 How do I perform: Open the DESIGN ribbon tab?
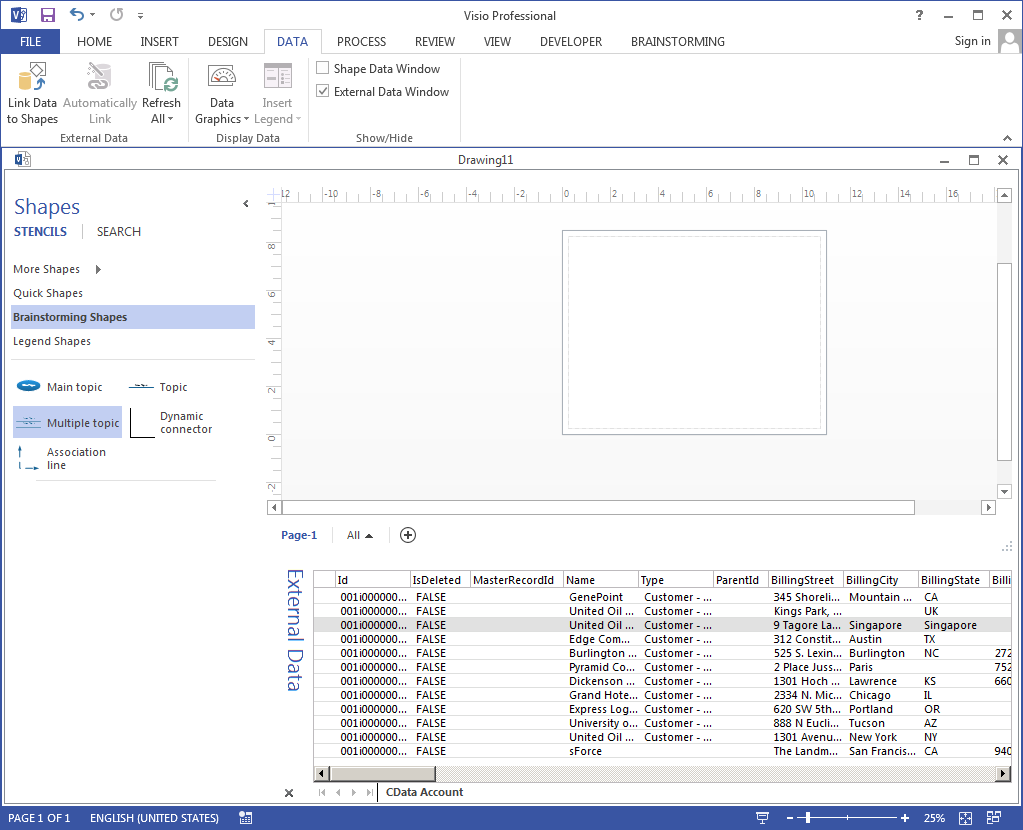[228, 42]
